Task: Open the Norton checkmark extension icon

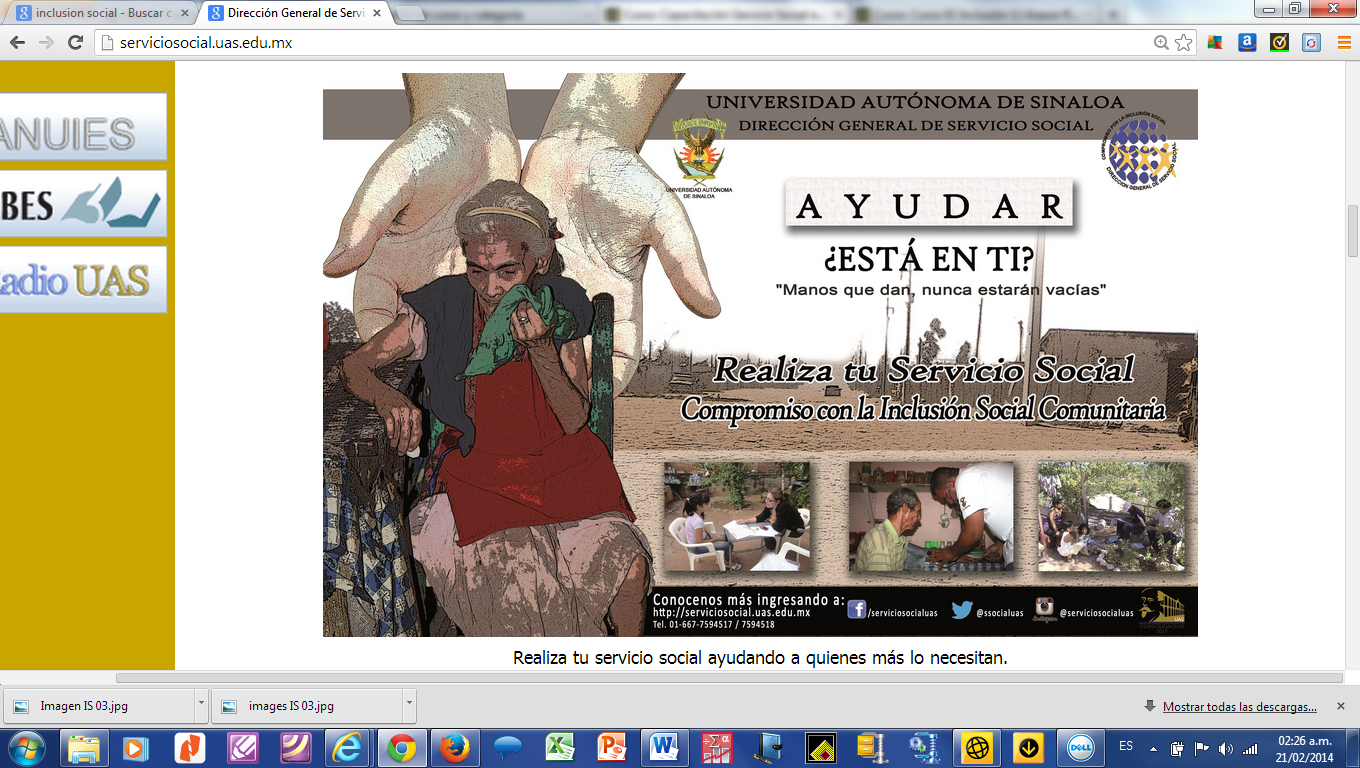Action: [1279, 43]
